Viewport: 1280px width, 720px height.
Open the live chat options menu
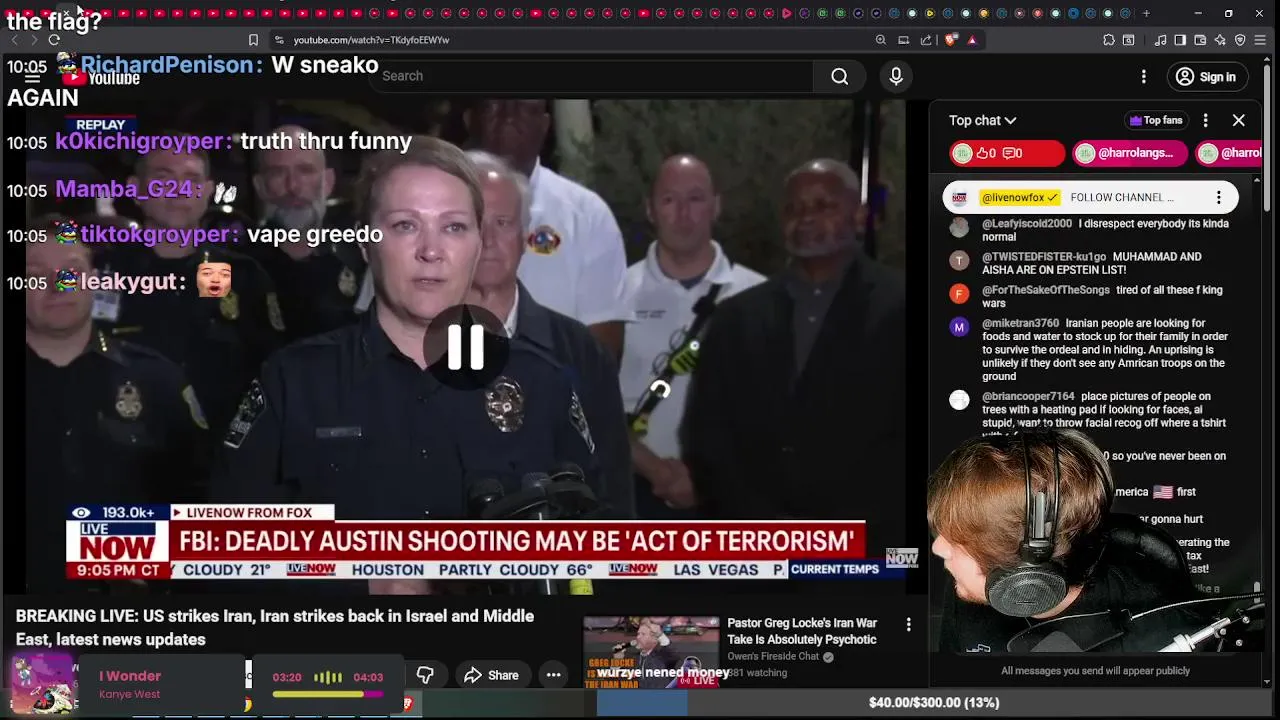pyautogui.click(x=1206, y=120)
